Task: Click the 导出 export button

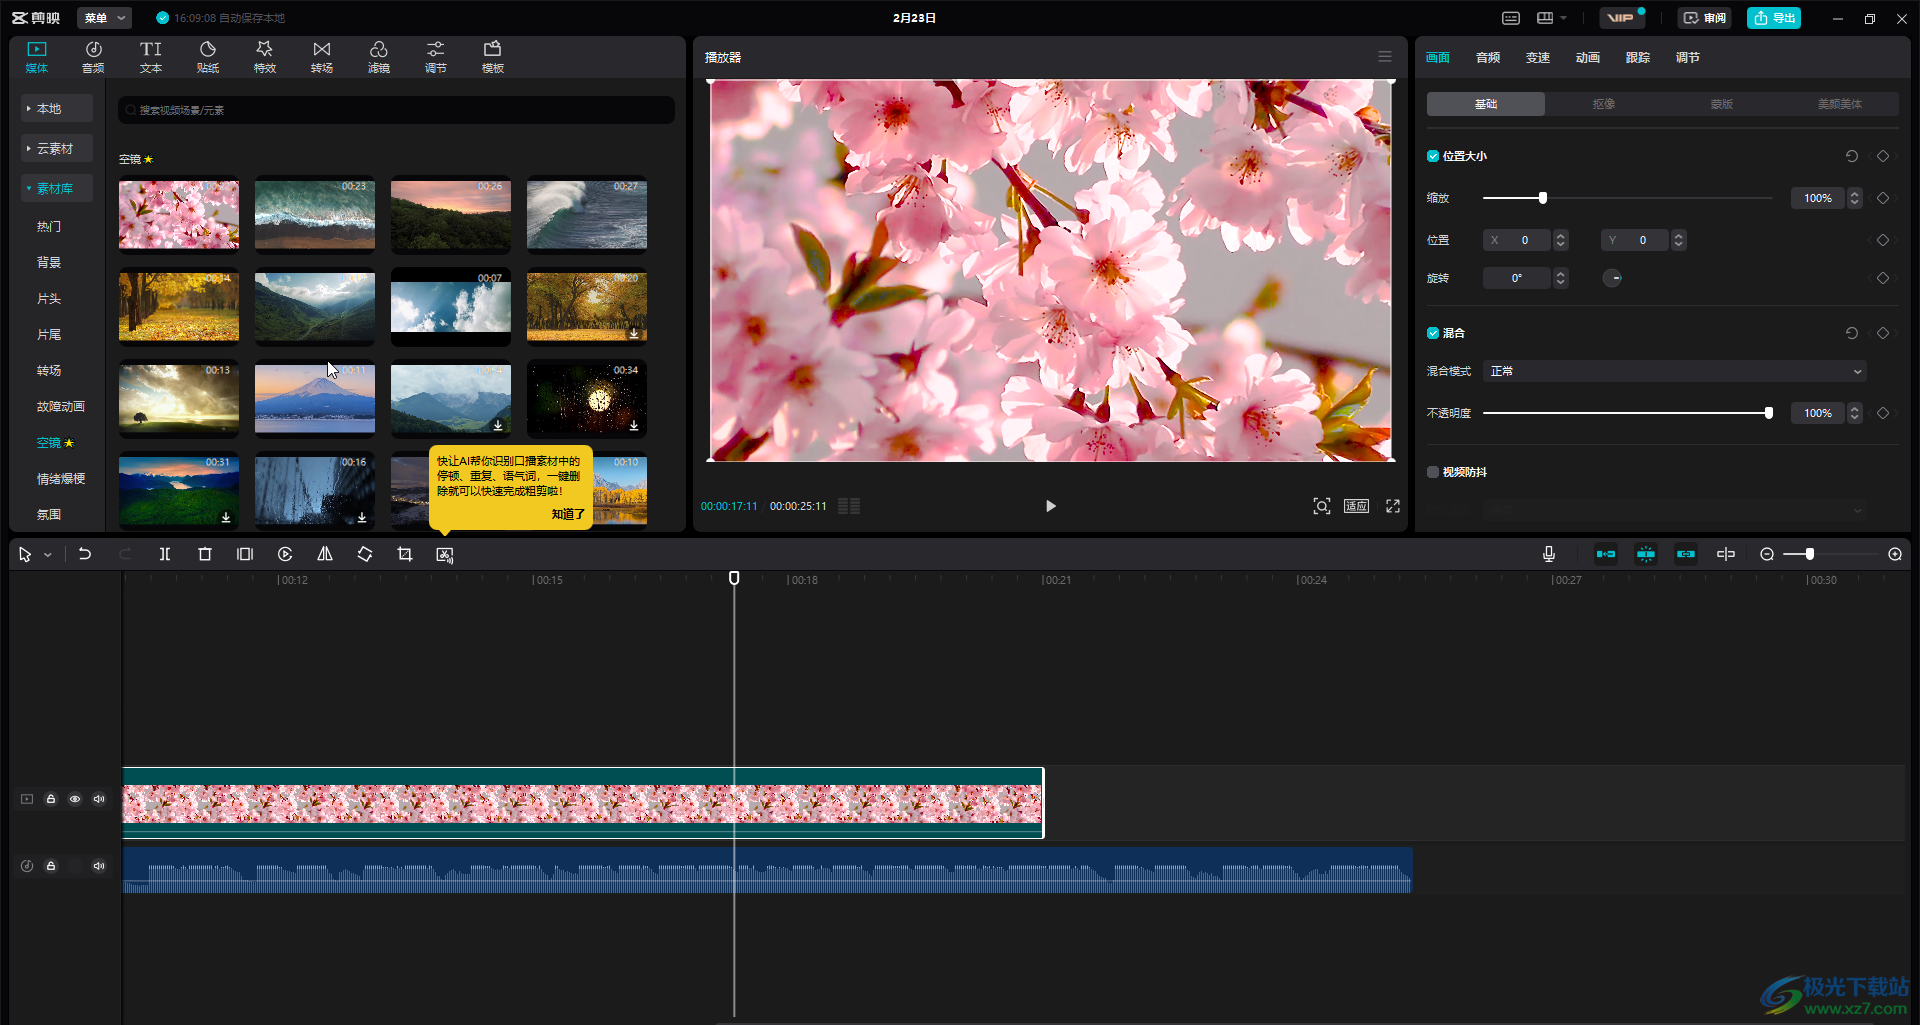Action: (x=1774, y=18)
